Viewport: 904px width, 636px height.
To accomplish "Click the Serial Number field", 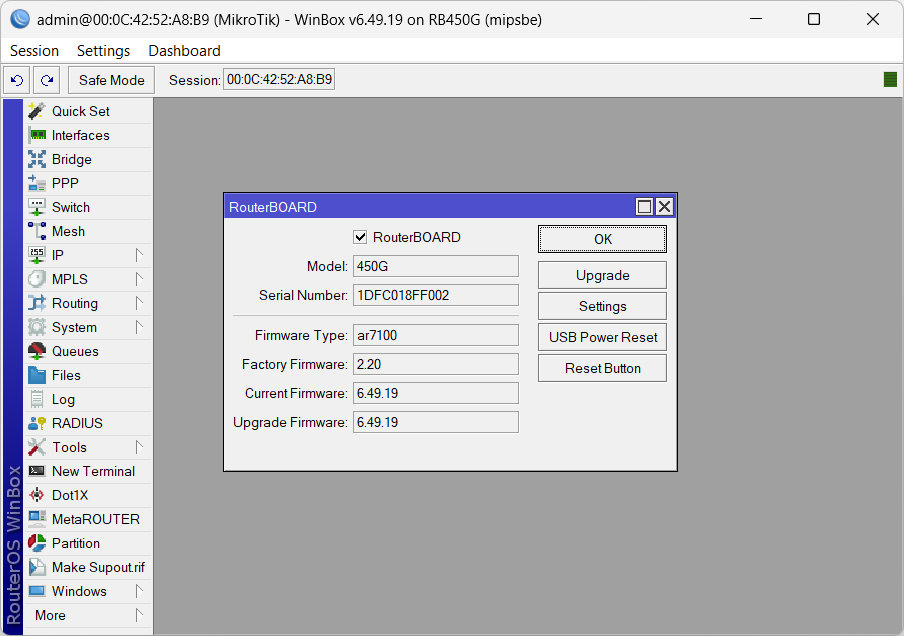I will [436, 295].
